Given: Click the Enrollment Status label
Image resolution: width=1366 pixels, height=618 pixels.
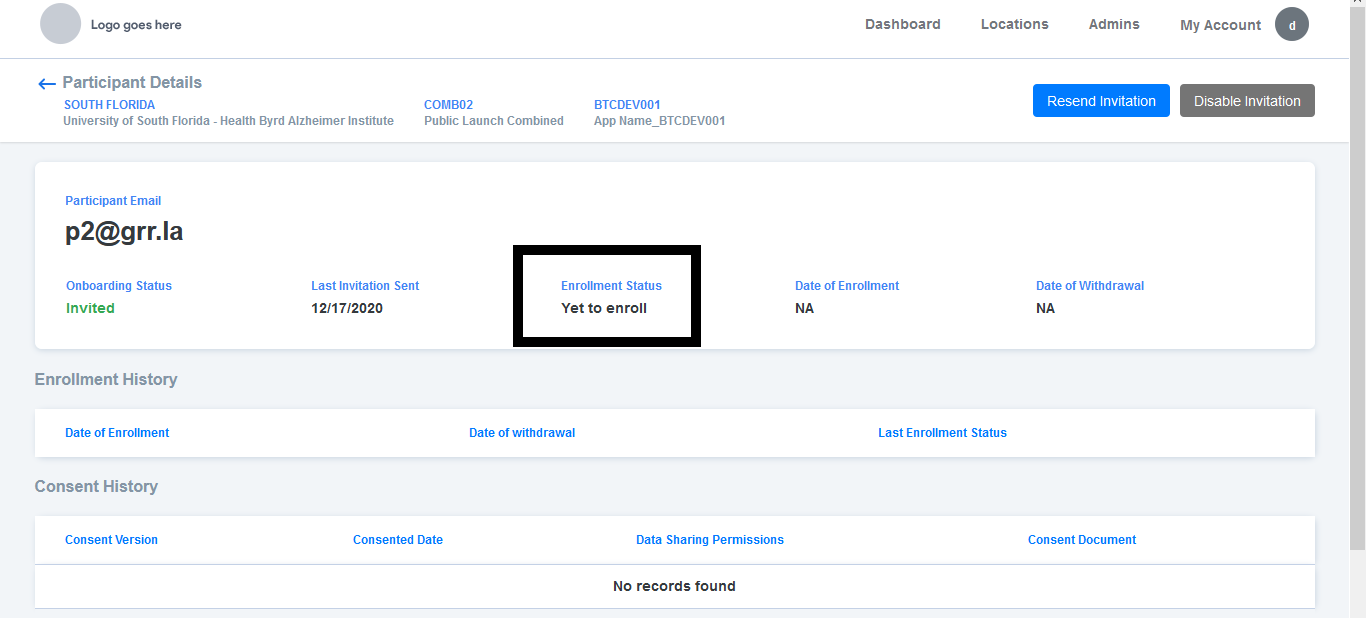Looking at the screenshot, I should (611, 286).
